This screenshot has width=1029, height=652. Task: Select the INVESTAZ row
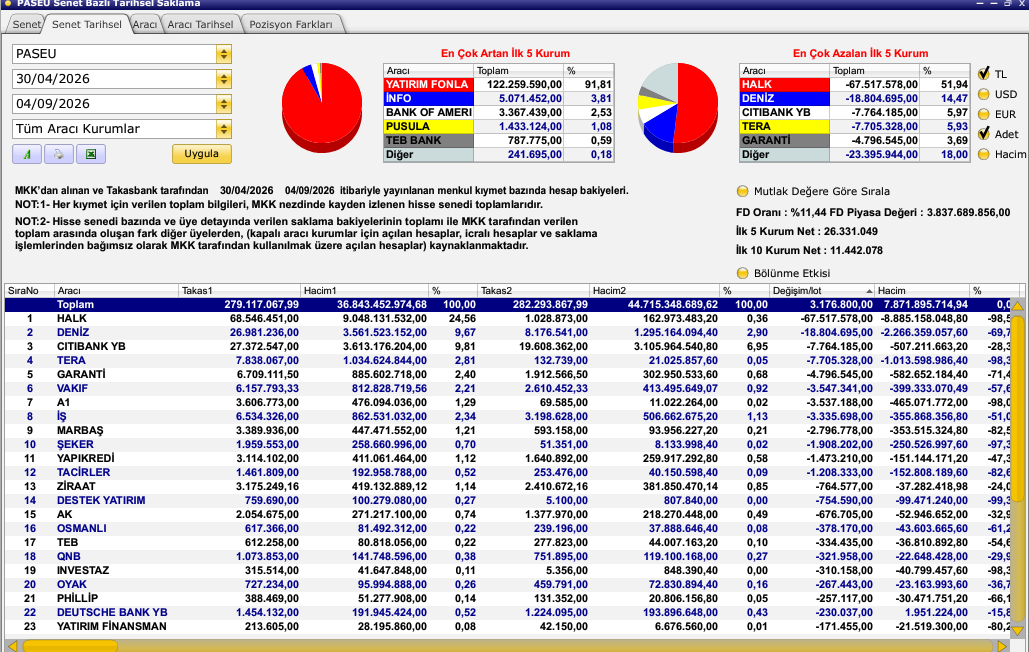pyautogui.click(x=509, y=571)
